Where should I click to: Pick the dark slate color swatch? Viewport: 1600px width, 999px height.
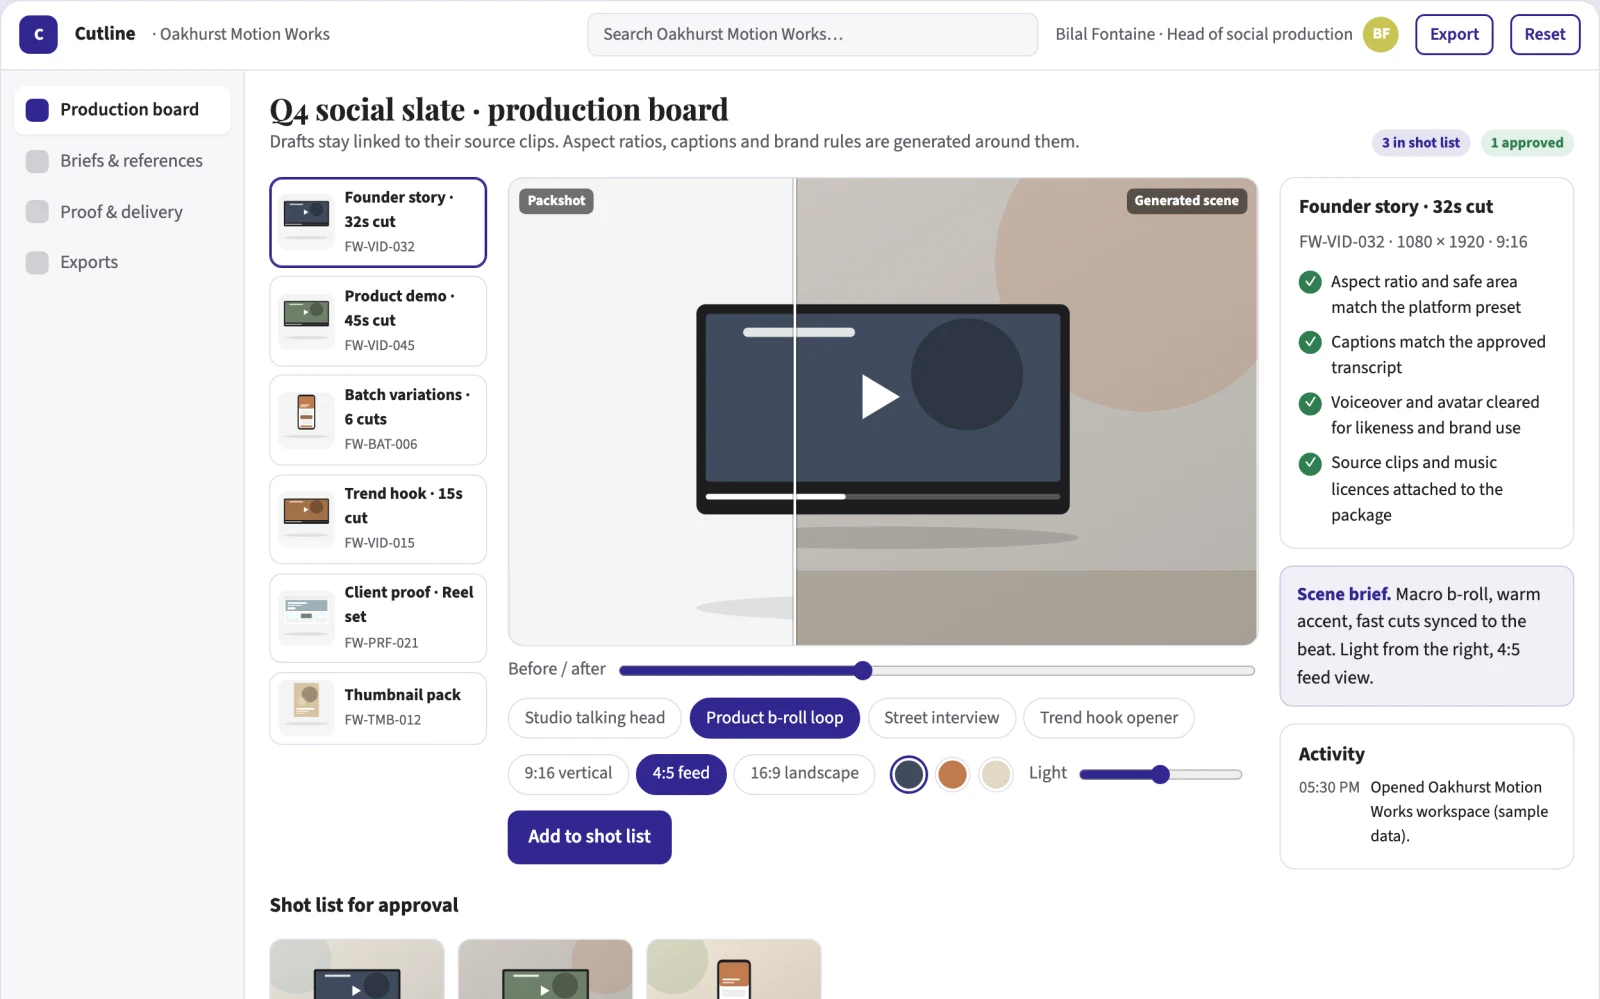[x=909, y=774]
